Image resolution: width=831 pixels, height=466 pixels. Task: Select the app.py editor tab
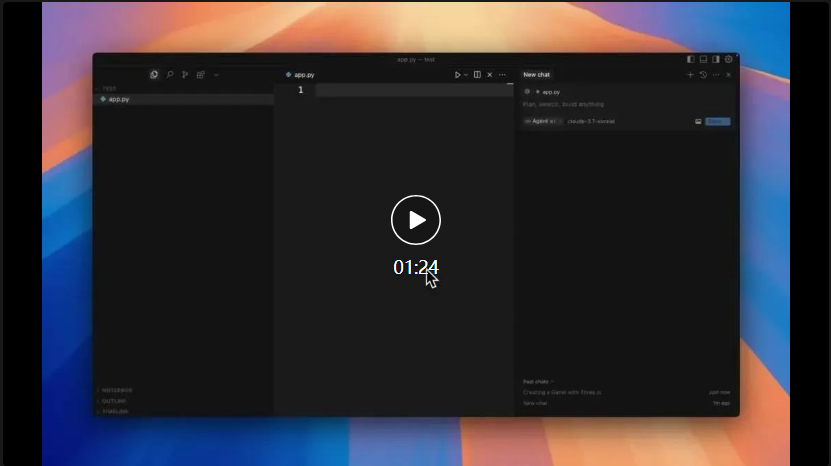(x=304, y=75)
